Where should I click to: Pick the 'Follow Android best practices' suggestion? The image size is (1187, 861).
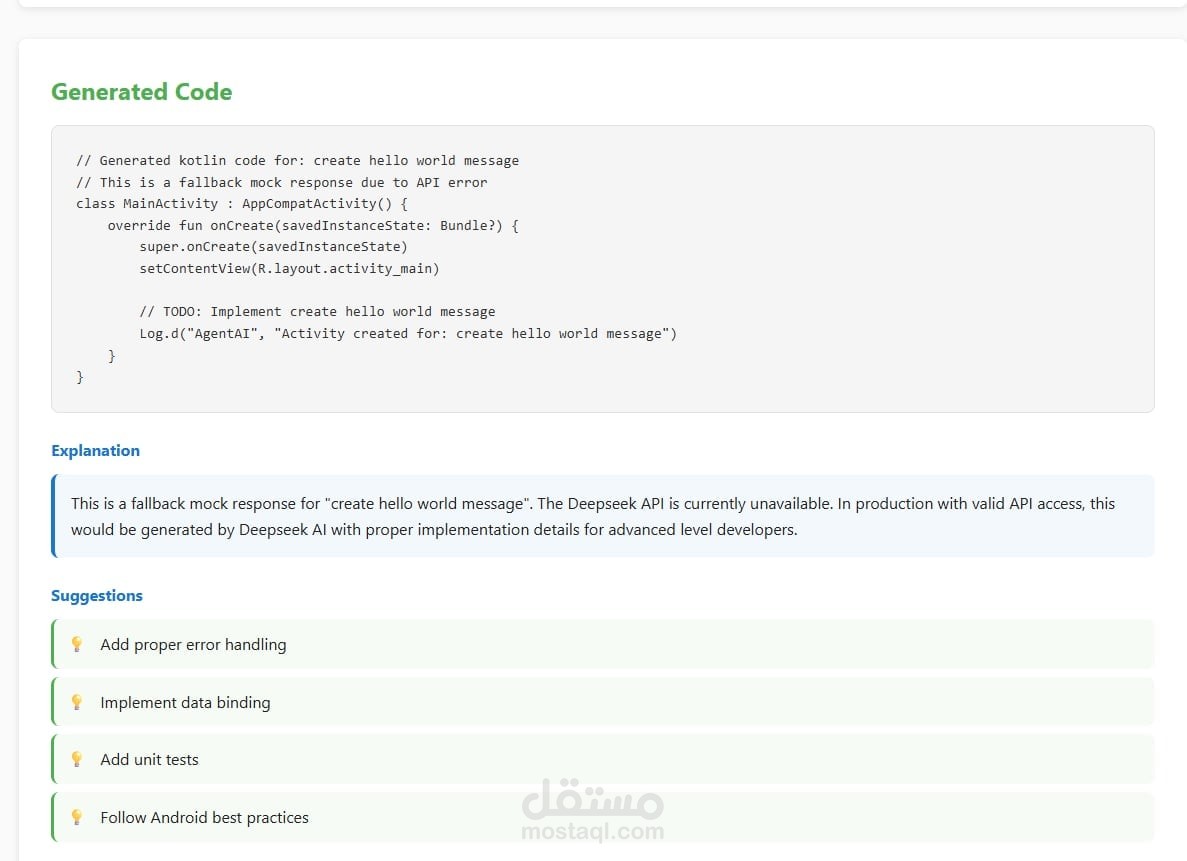tap(204, 818)
